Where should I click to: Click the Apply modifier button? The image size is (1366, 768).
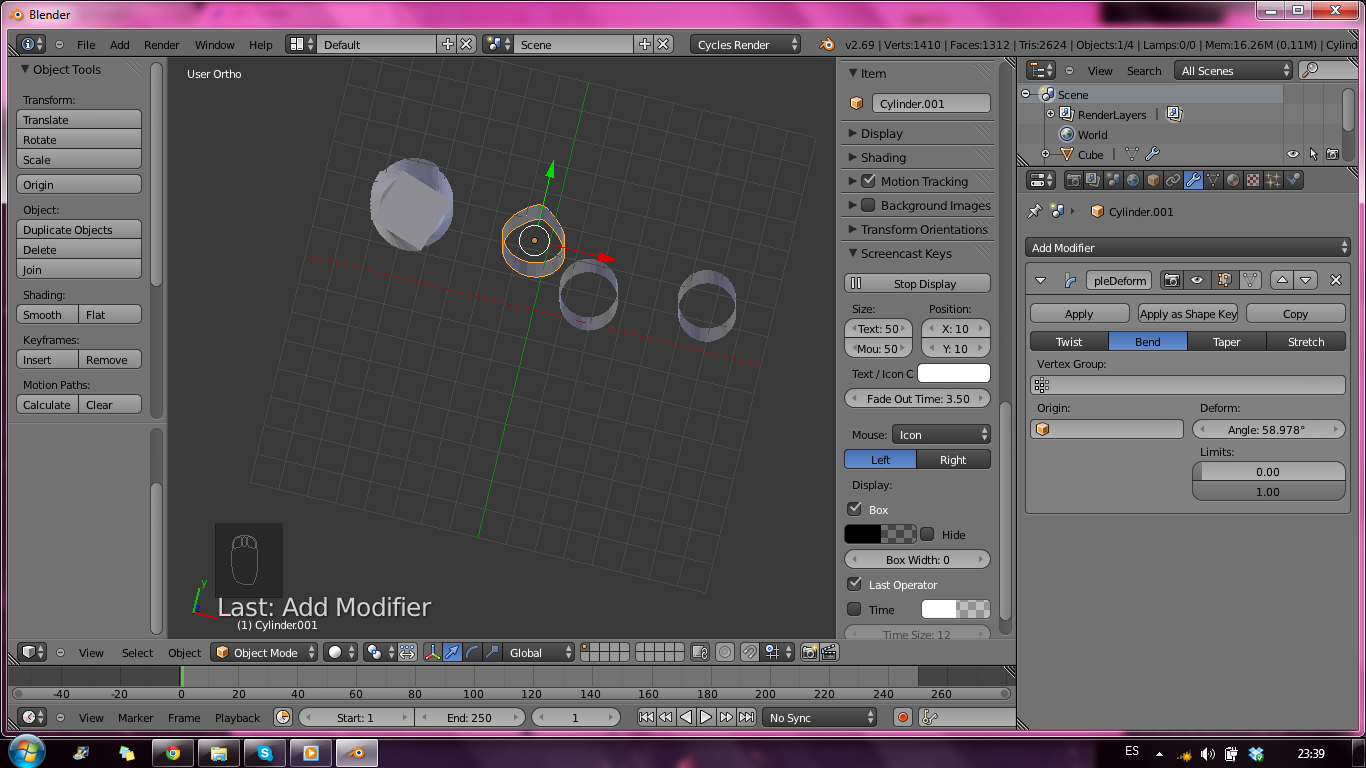pyautogui.click(x=1079, y=313)
